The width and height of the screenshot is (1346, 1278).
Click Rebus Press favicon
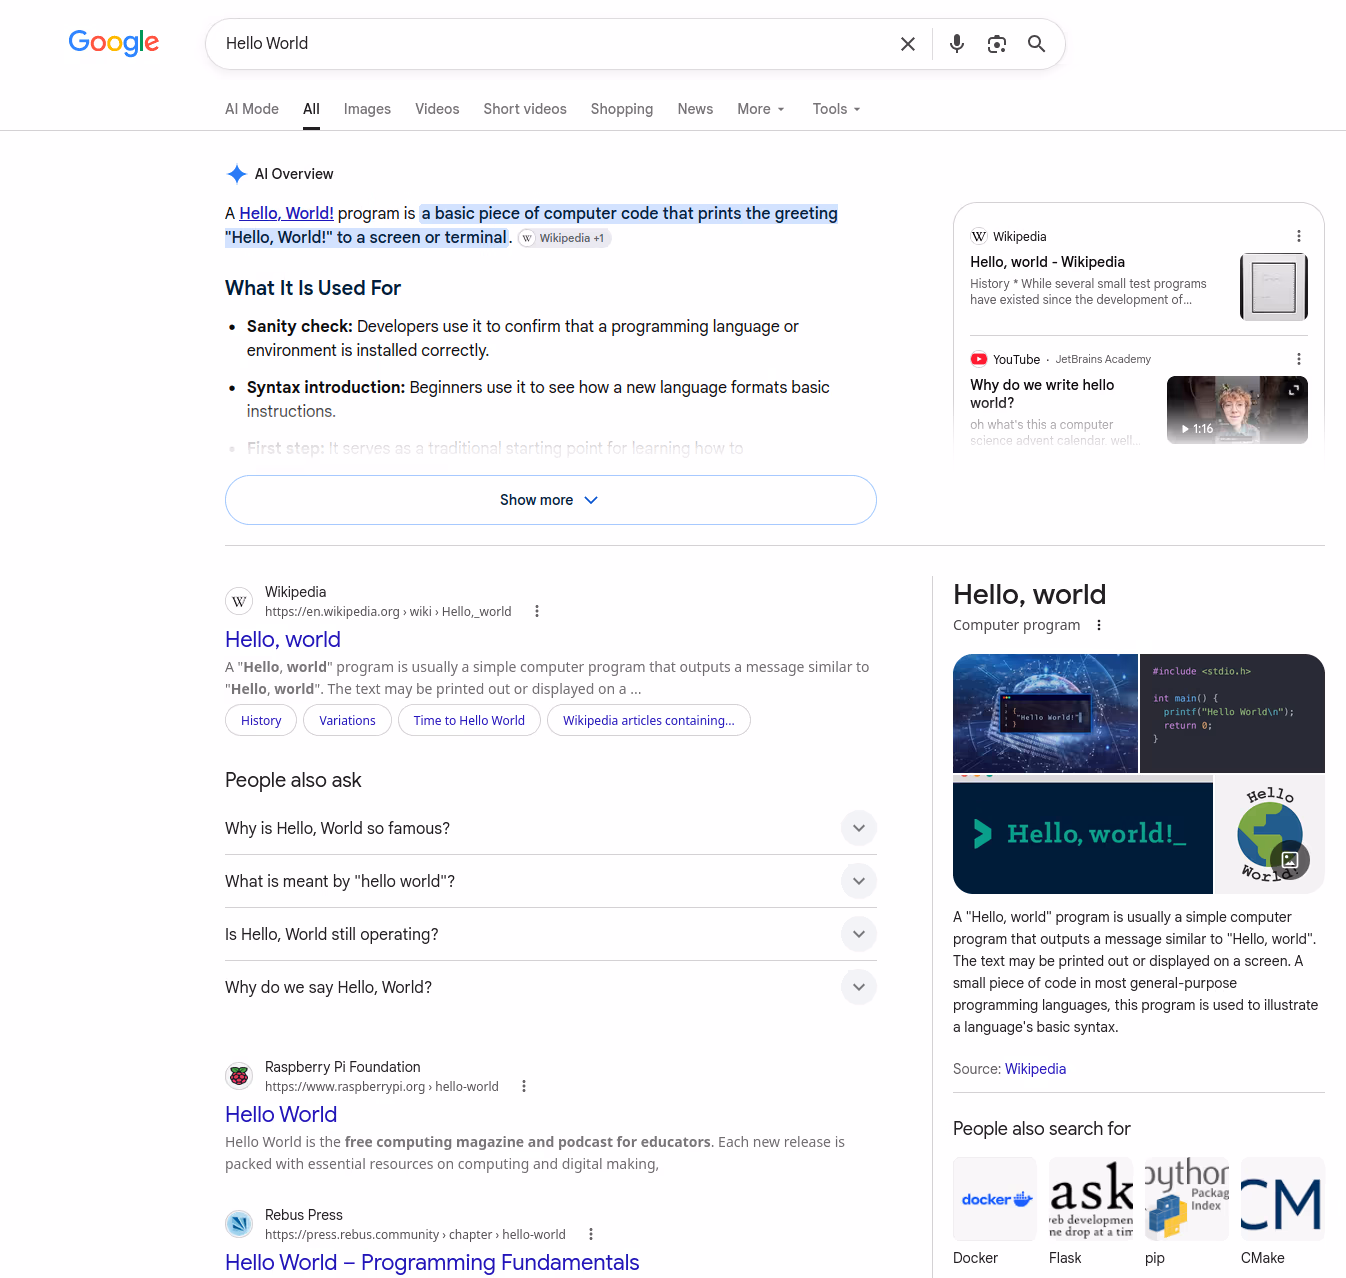[239, 1224]
